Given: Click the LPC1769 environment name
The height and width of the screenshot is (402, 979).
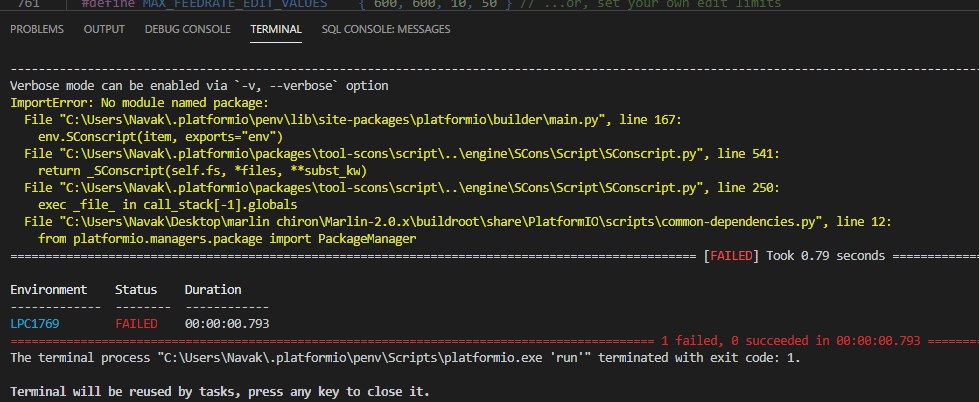Looking at the screenshot, I should pos(35,324).
